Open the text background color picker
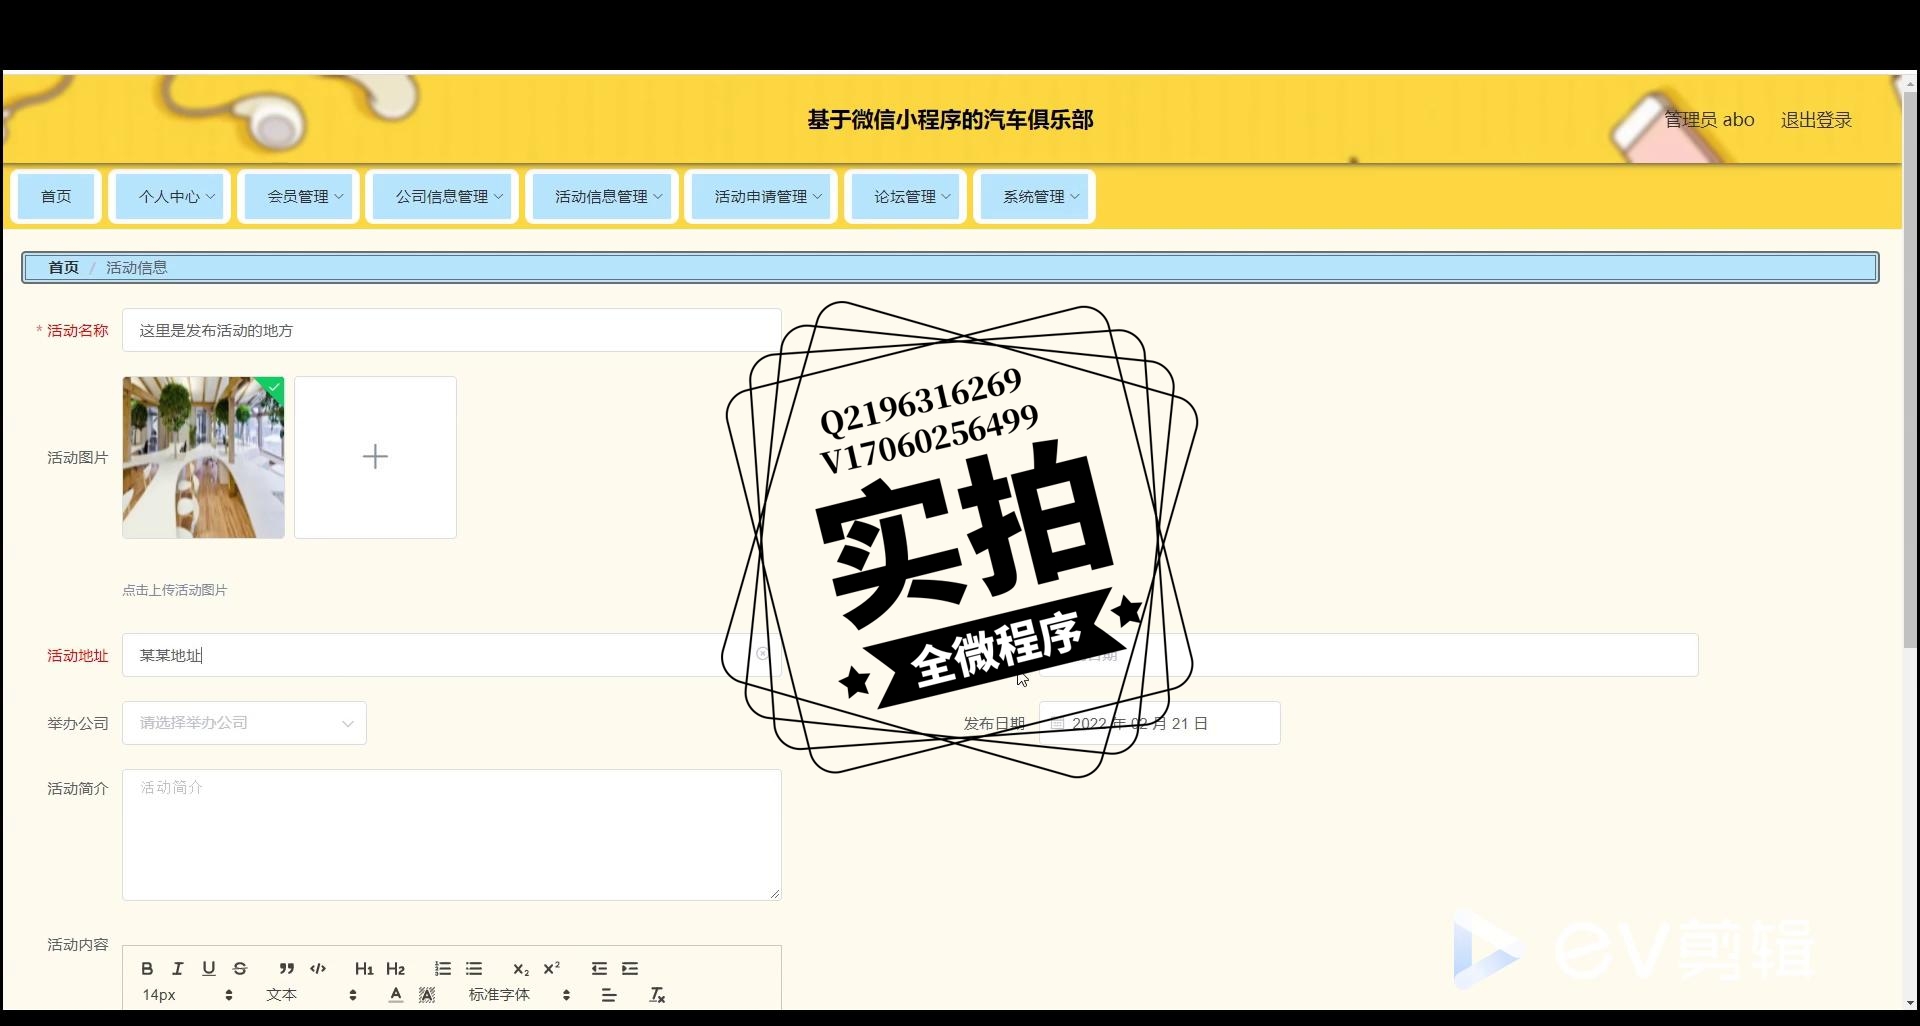This screenshot has height=1026, width=1920. pos(427,994)
